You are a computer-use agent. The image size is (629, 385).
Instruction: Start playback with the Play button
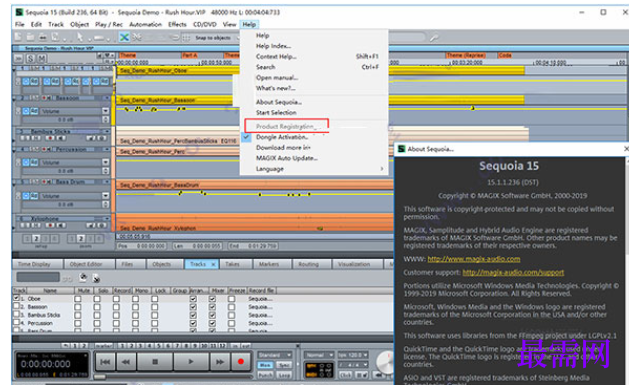(x=191, y=362)
